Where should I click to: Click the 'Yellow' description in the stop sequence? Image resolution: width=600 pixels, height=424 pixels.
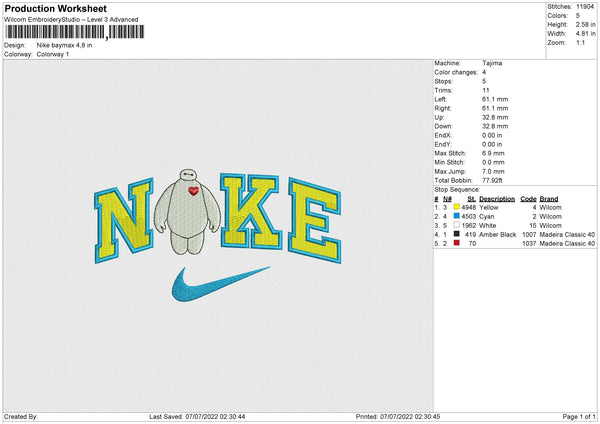click(x=489, y=207)
